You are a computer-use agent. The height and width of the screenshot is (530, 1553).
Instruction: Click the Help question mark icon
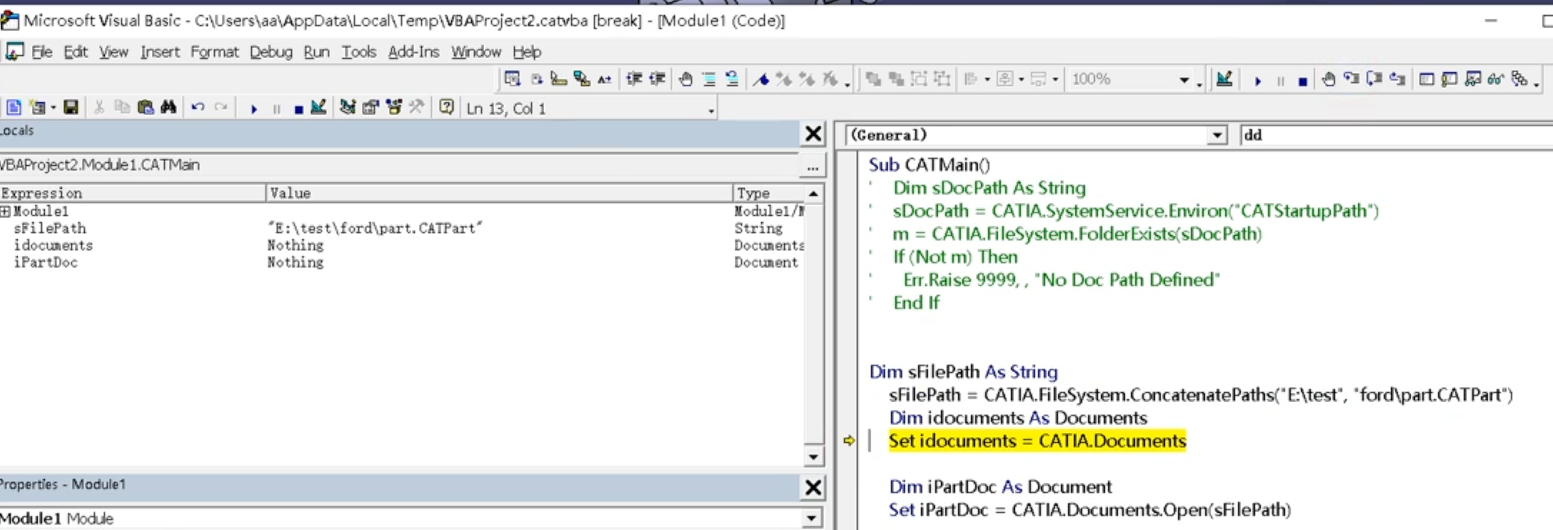(446, 108)
